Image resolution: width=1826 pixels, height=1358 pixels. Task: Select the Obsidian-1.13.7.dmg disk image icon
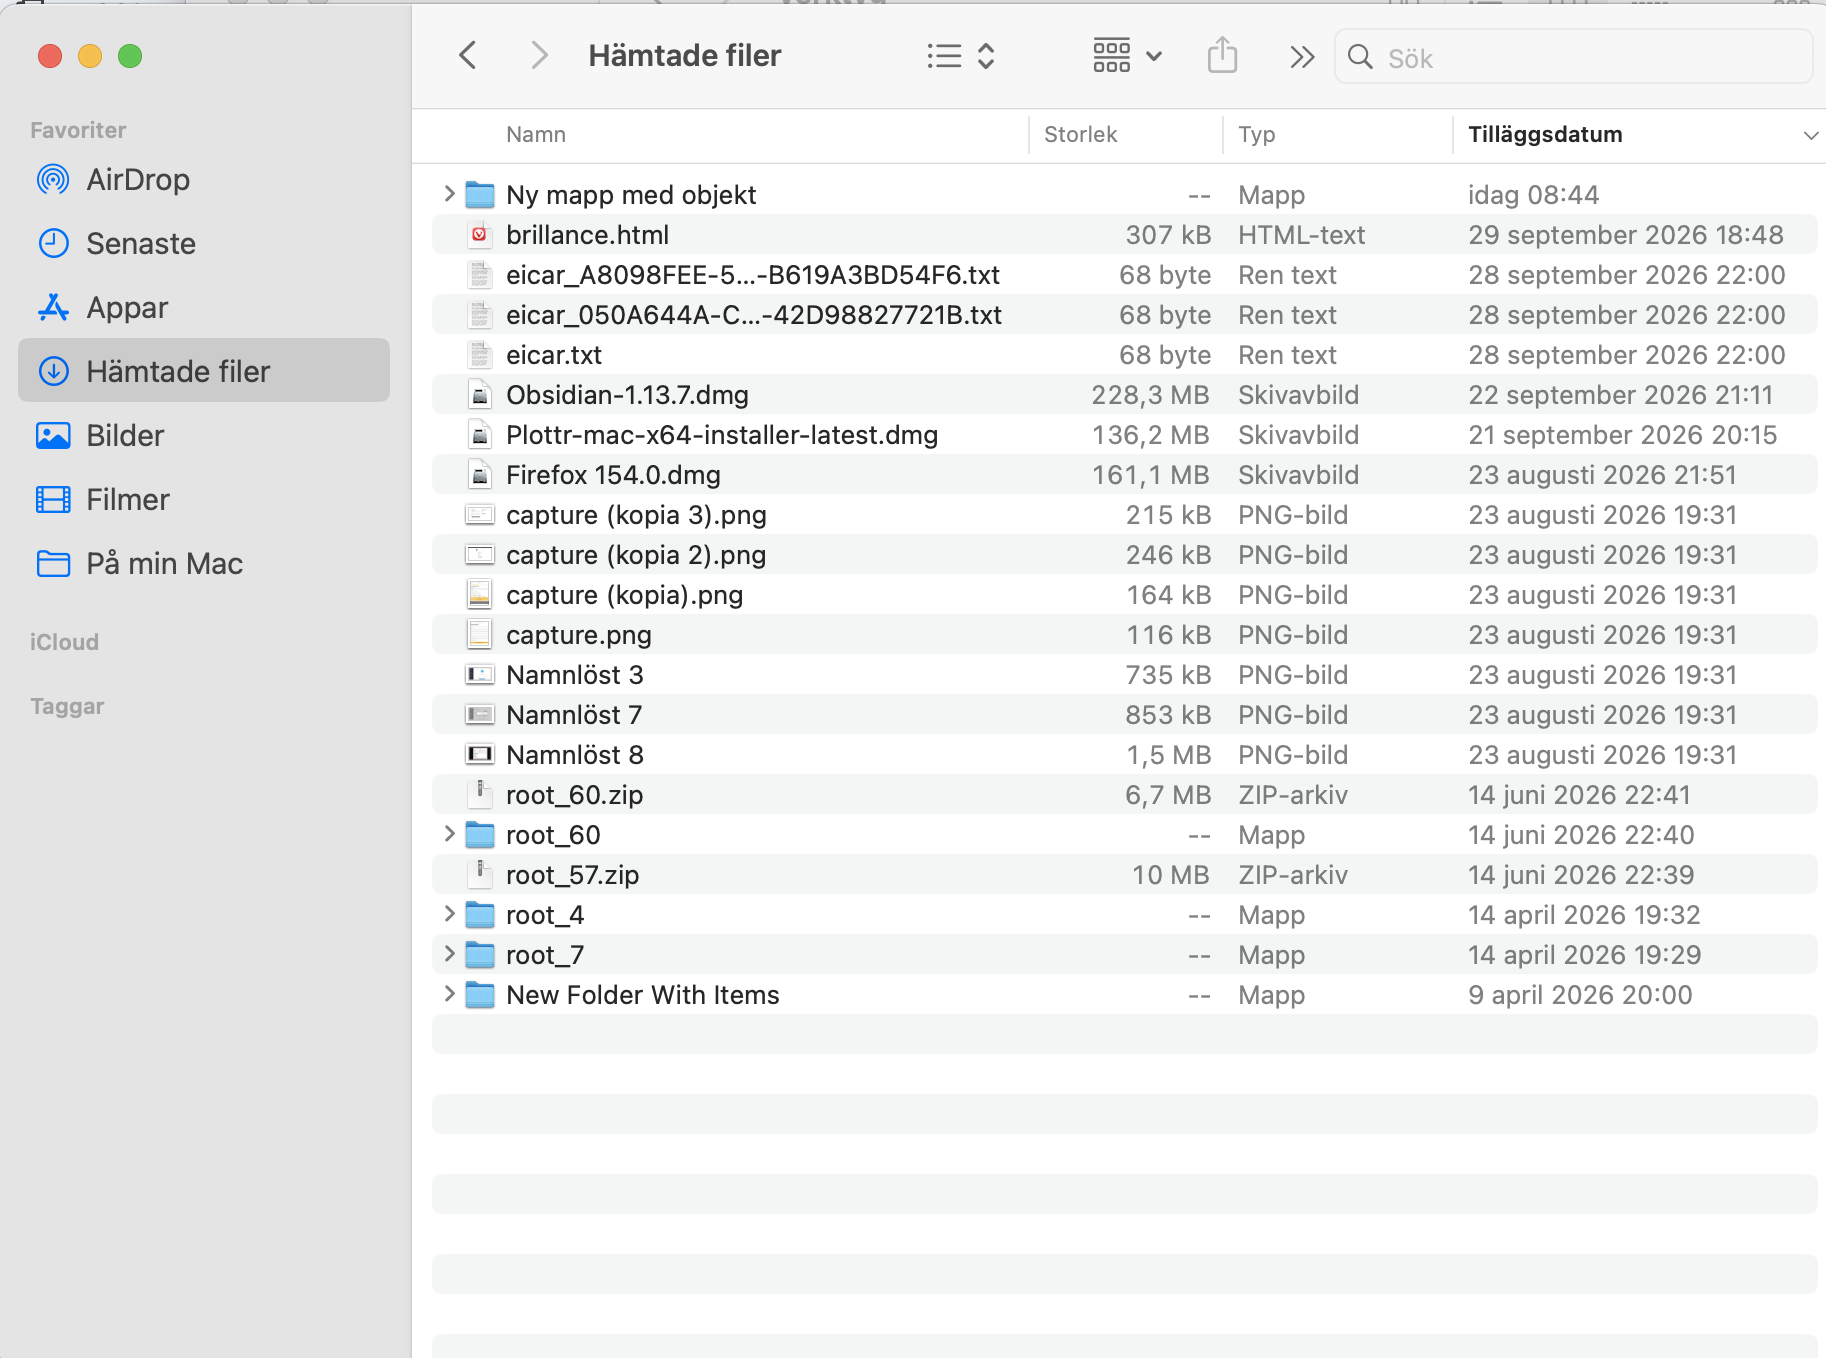click(480, 395)
